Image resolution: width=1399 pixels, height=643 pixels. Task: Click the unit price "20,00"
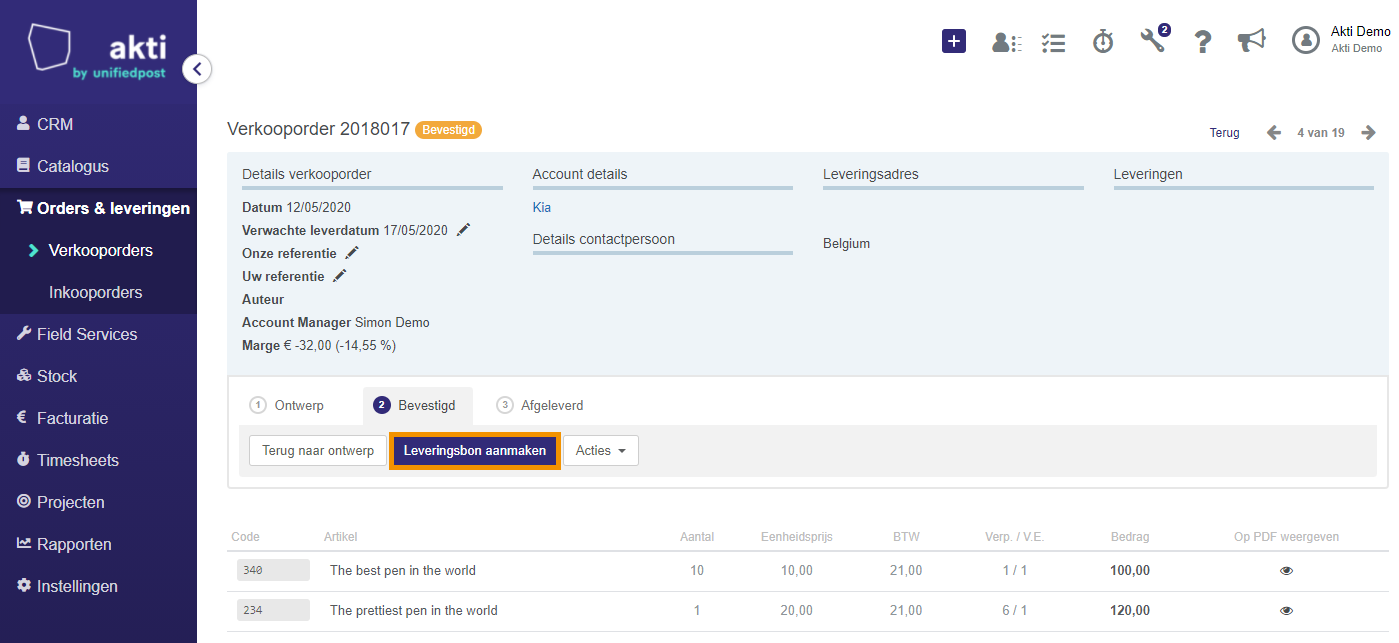[x=796, y=611]
